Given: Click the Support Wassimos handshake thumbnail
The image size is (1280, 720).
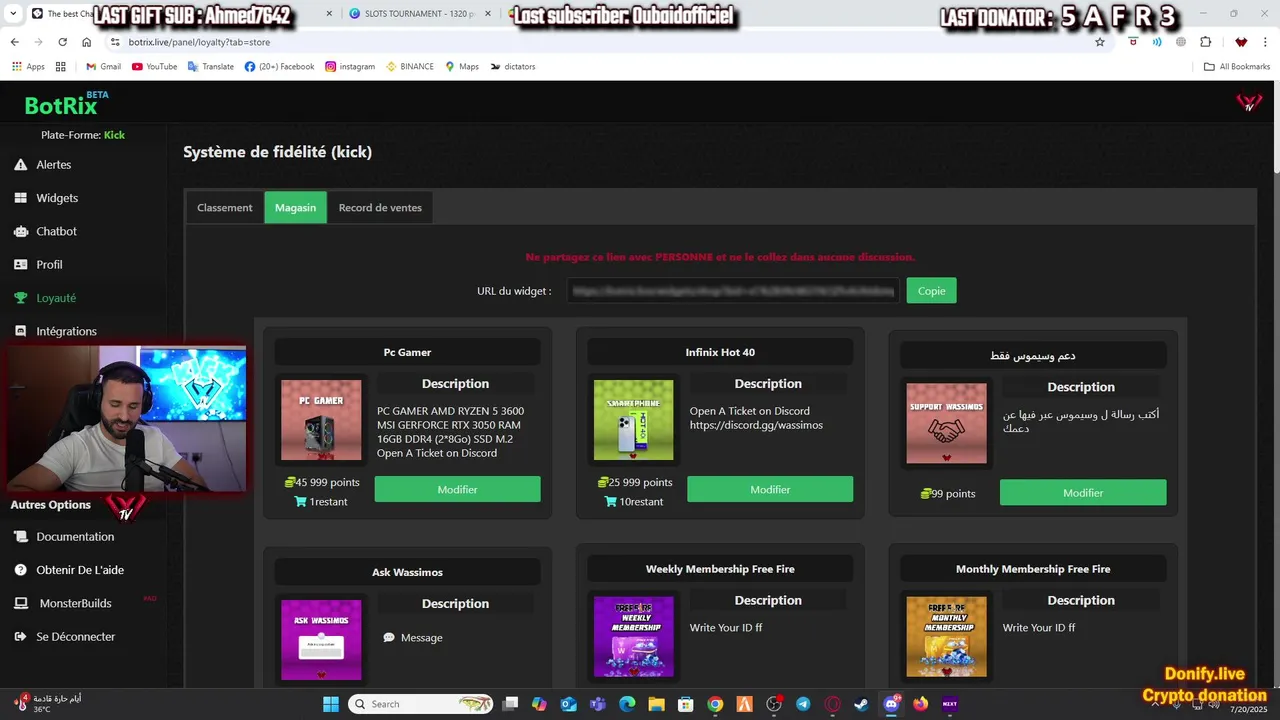Looking at the screenshot, I should [x=946, y=423].
